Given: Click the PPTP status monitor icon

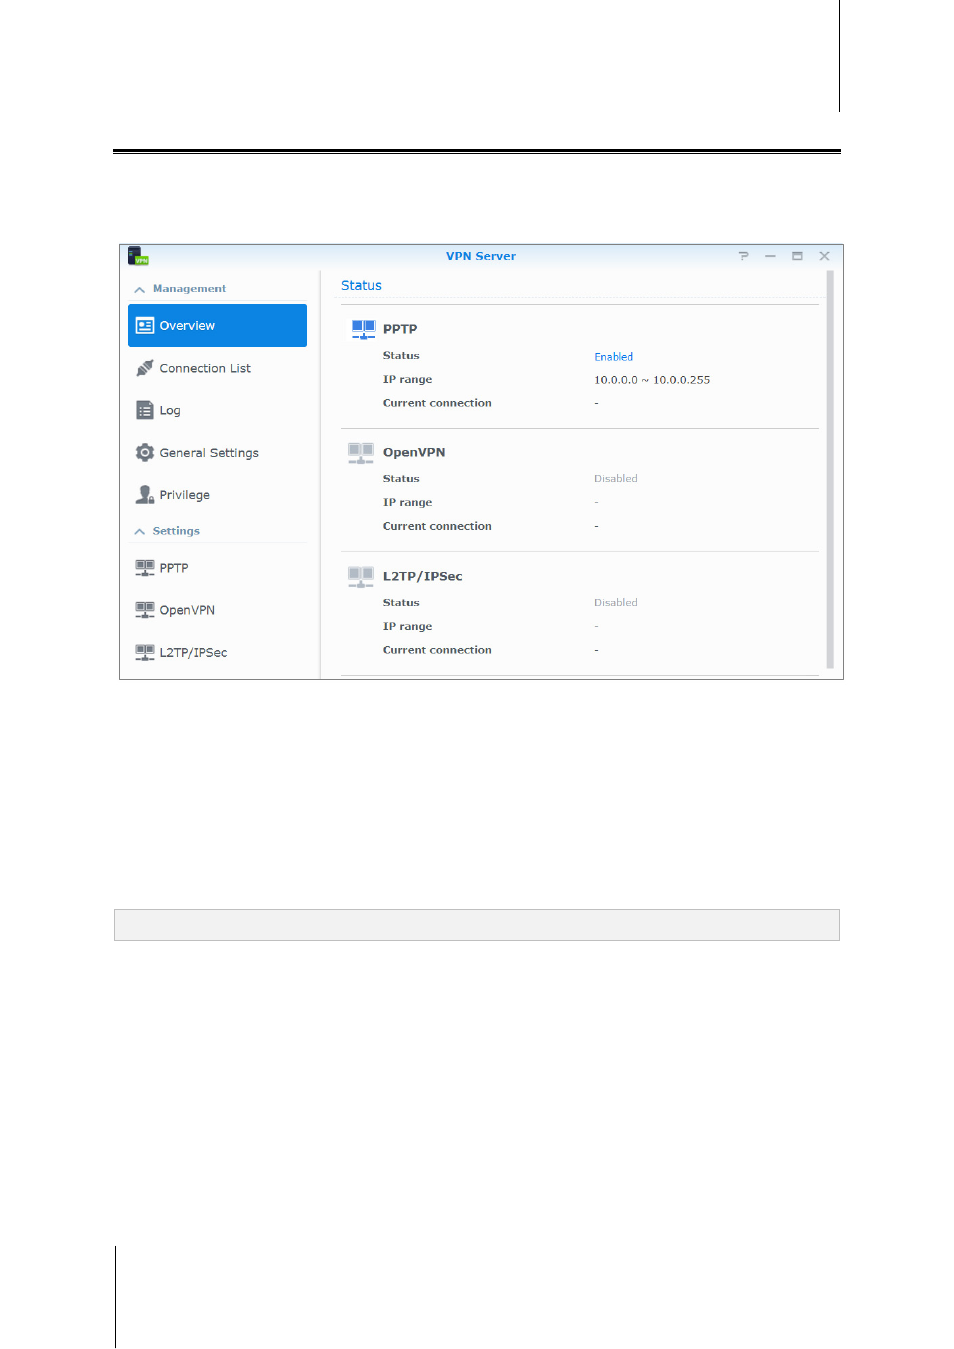Looking at the screenshot, I should pyautogui.click(x=363, y=329).
